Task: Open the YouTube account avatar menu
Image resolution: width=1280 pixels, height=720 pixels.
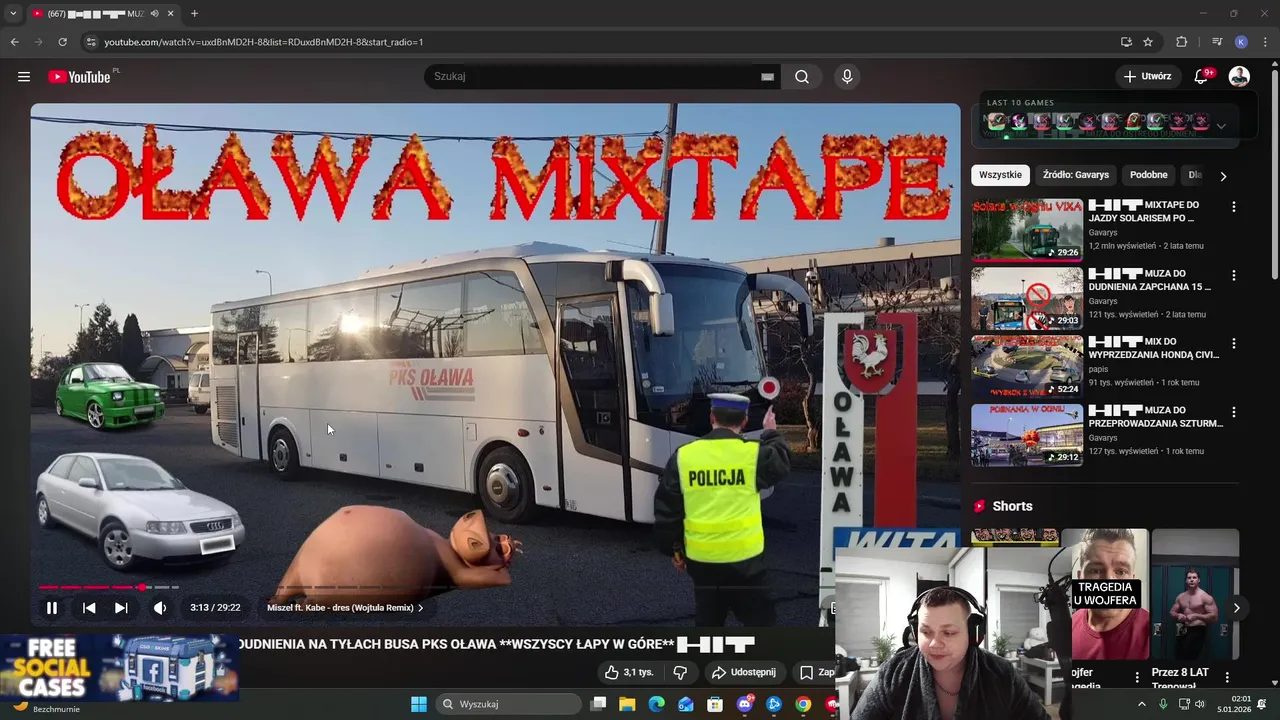Action: [x=1239, y=77]
